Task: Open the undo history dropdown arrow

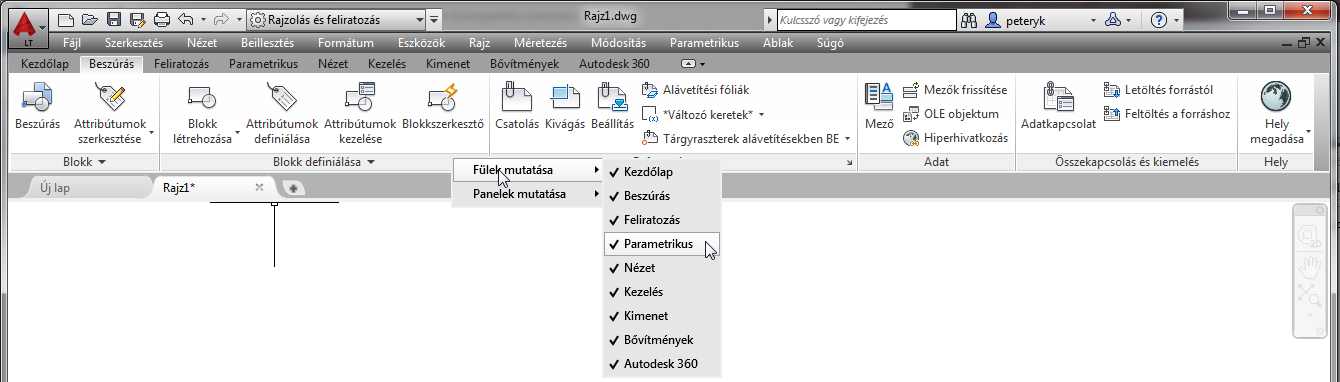Action: coord(203,19)
